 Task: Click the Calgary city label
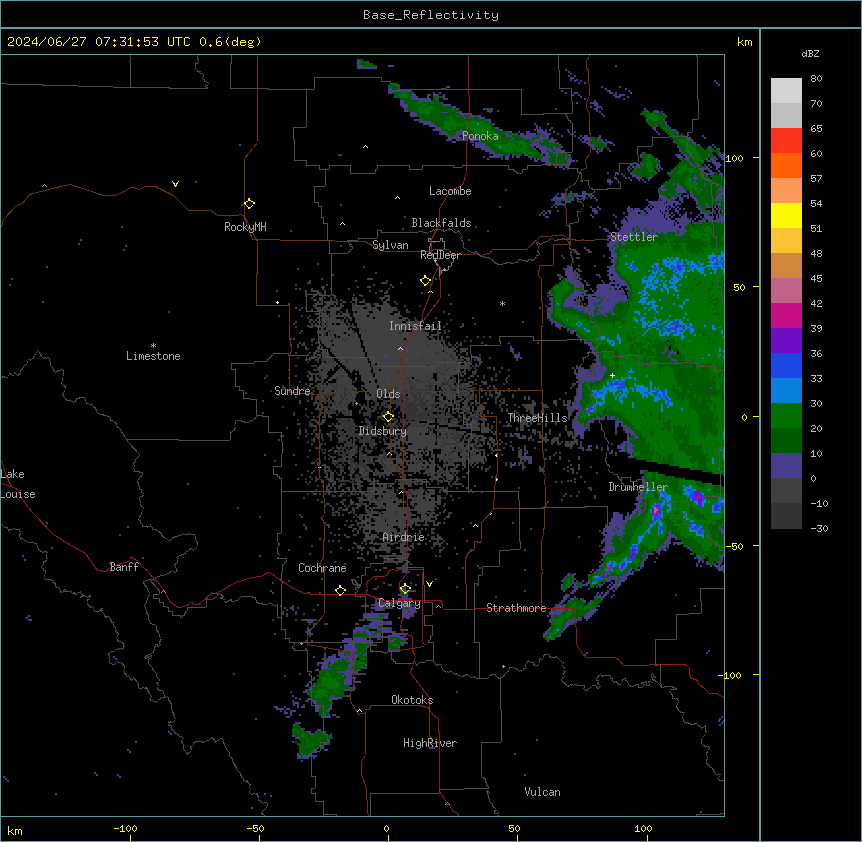(399, 603)
